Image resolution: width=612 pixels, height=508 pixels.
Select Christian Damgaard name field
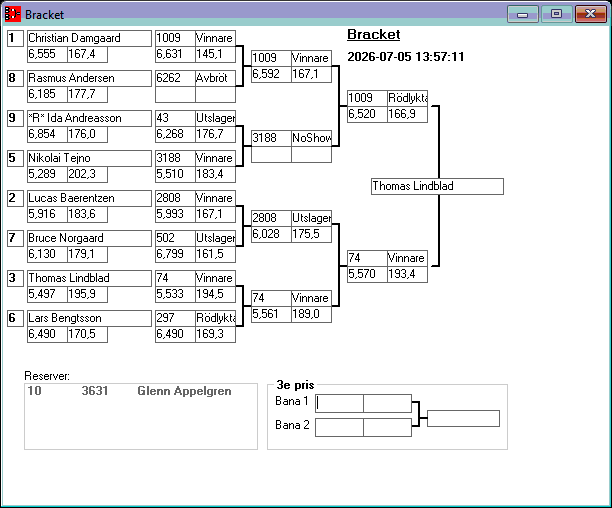coord(89,38)
